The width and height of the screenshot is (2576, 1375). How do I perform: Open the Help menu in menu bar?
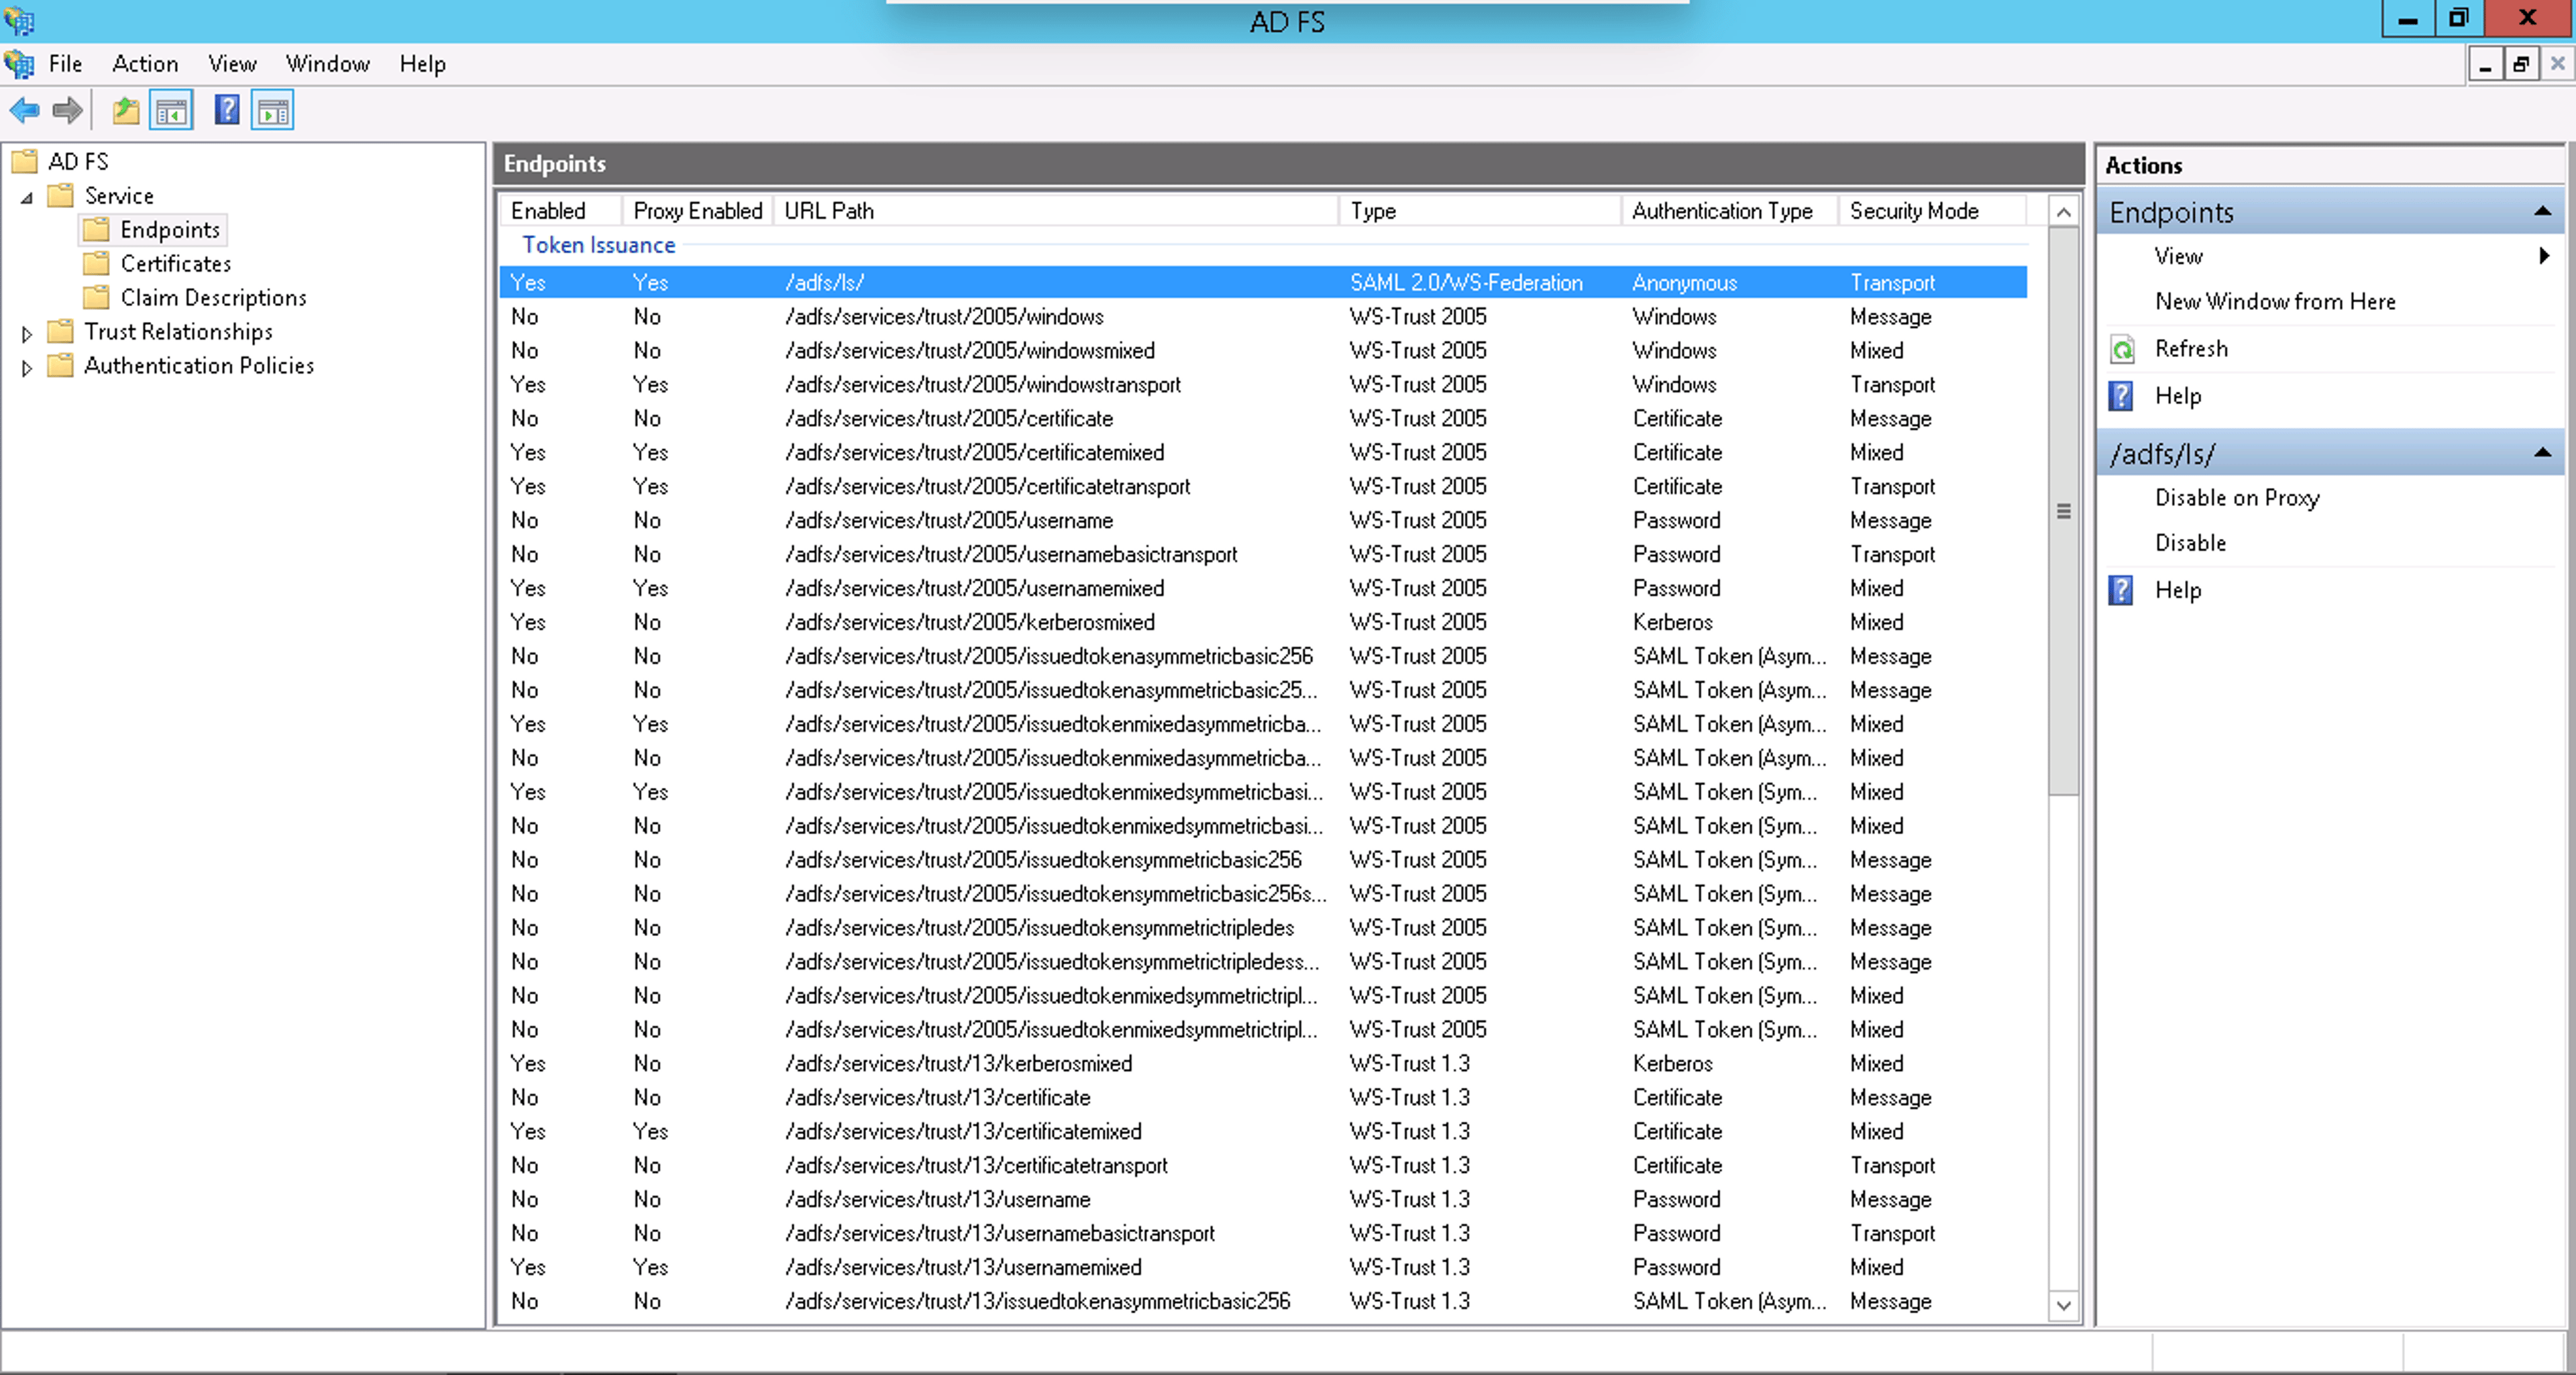pos(422,64)
